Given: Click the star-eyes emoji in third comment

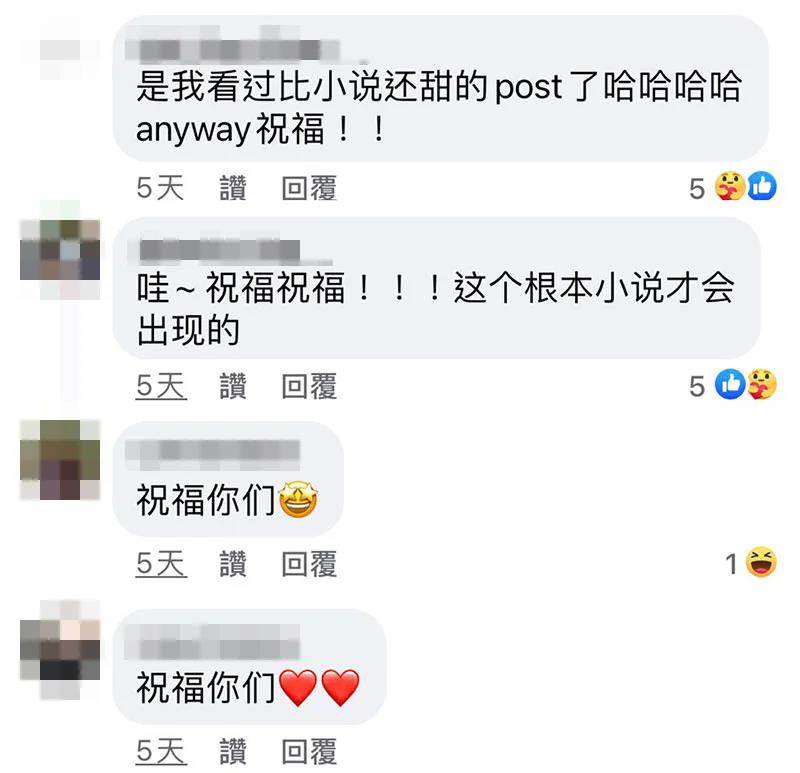Looking at the screenshot, I should click(x=298, y=500).
